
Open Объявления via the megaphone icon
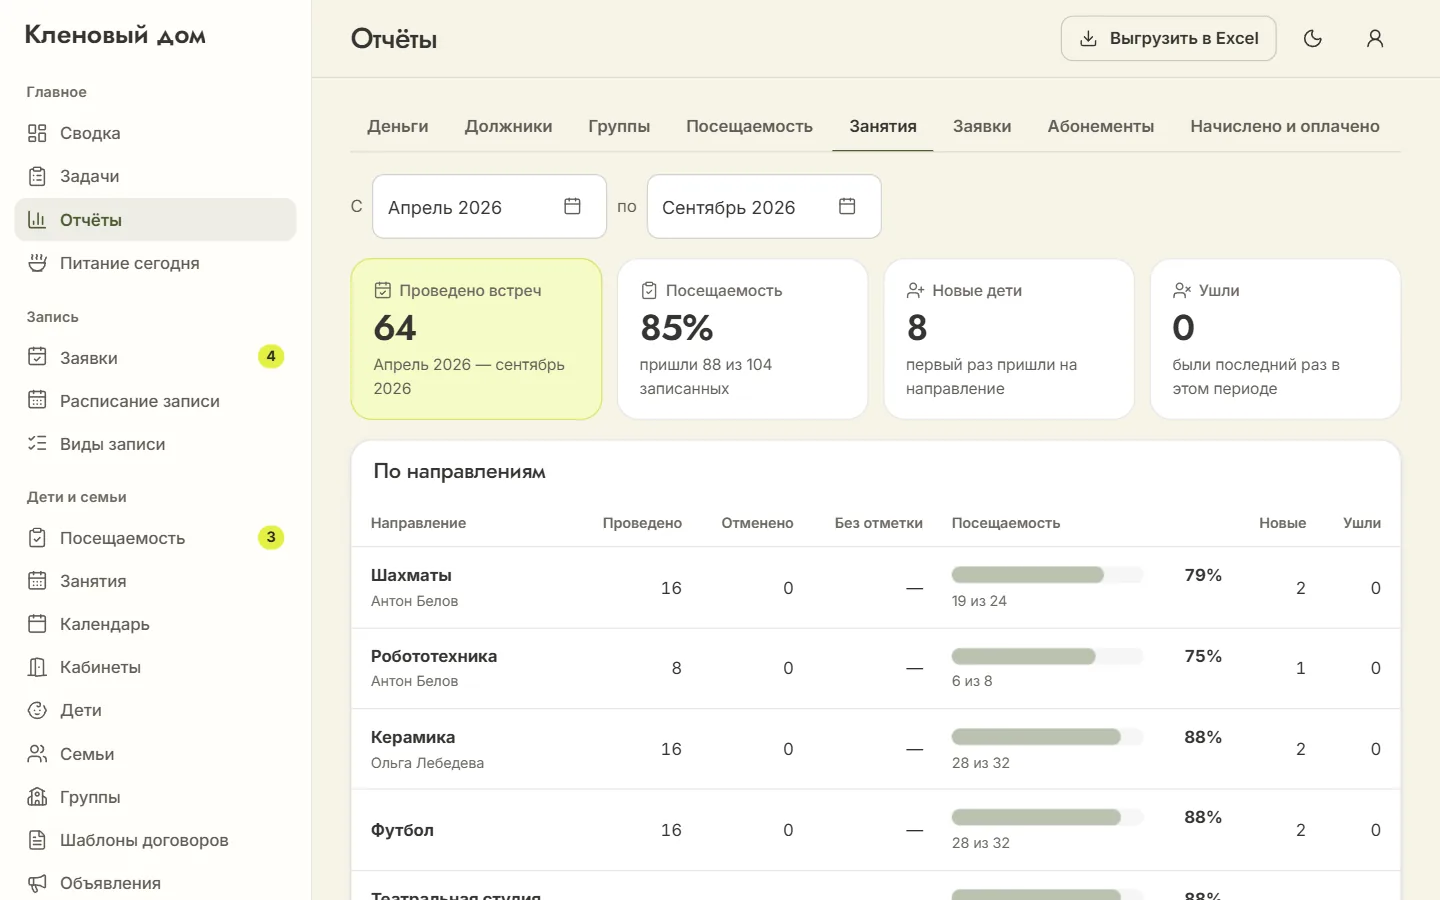[x=37, y=883]
